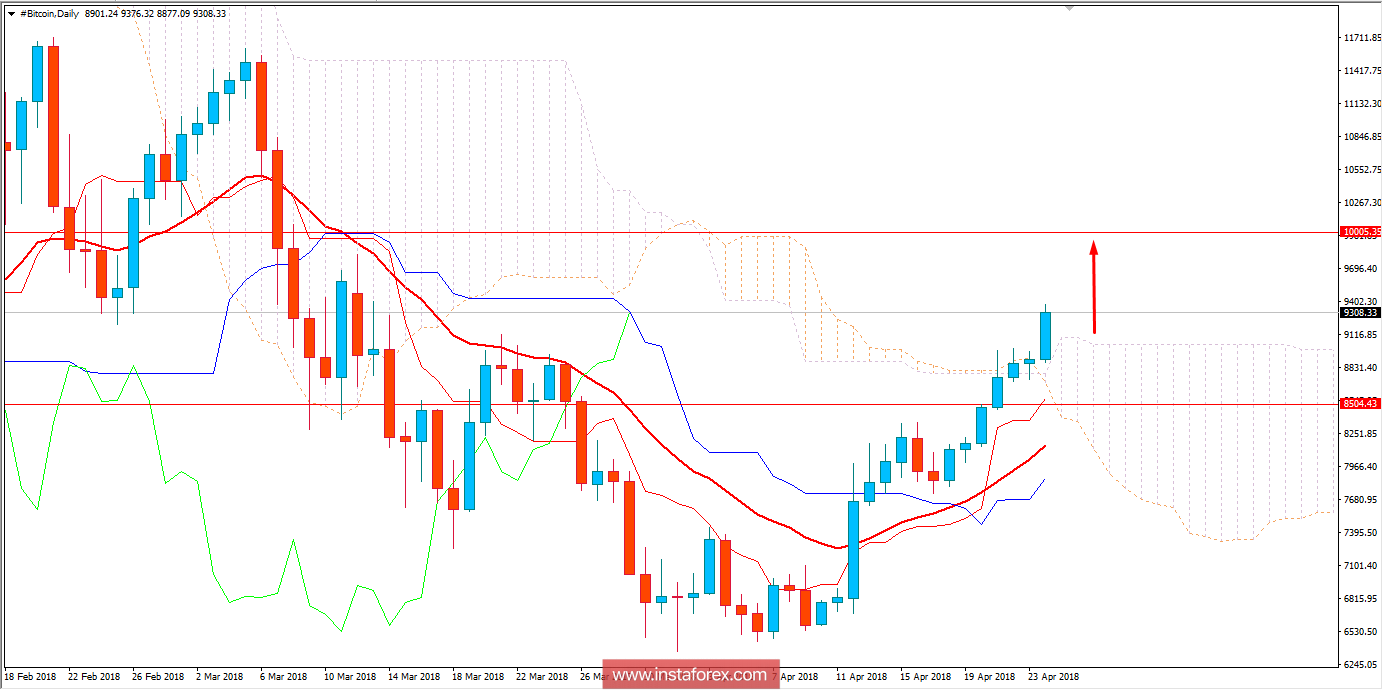Click price axis value 10552.75
This screenshot has height=690, width=1382.
click(1363, 170)
